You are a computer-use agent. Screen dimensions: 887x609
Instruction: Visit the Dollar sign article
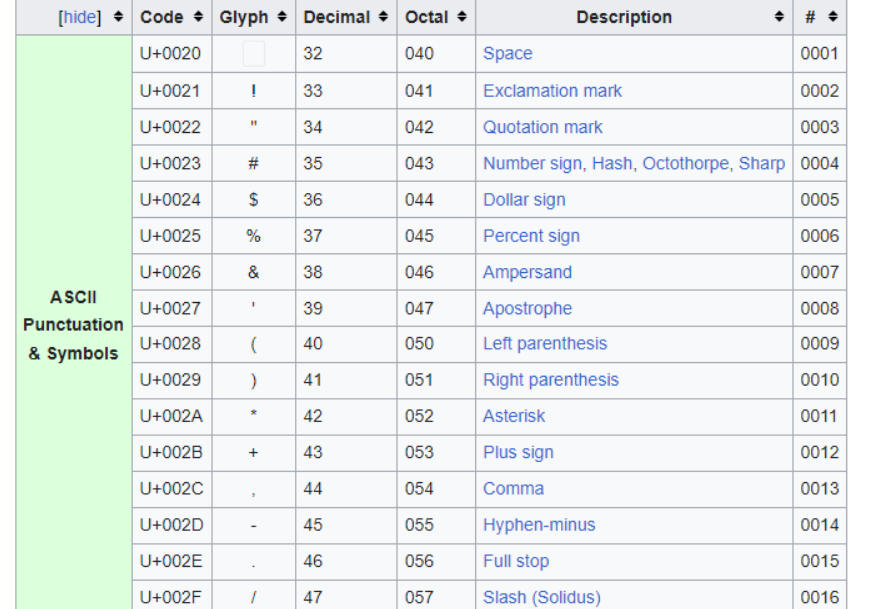524,200
